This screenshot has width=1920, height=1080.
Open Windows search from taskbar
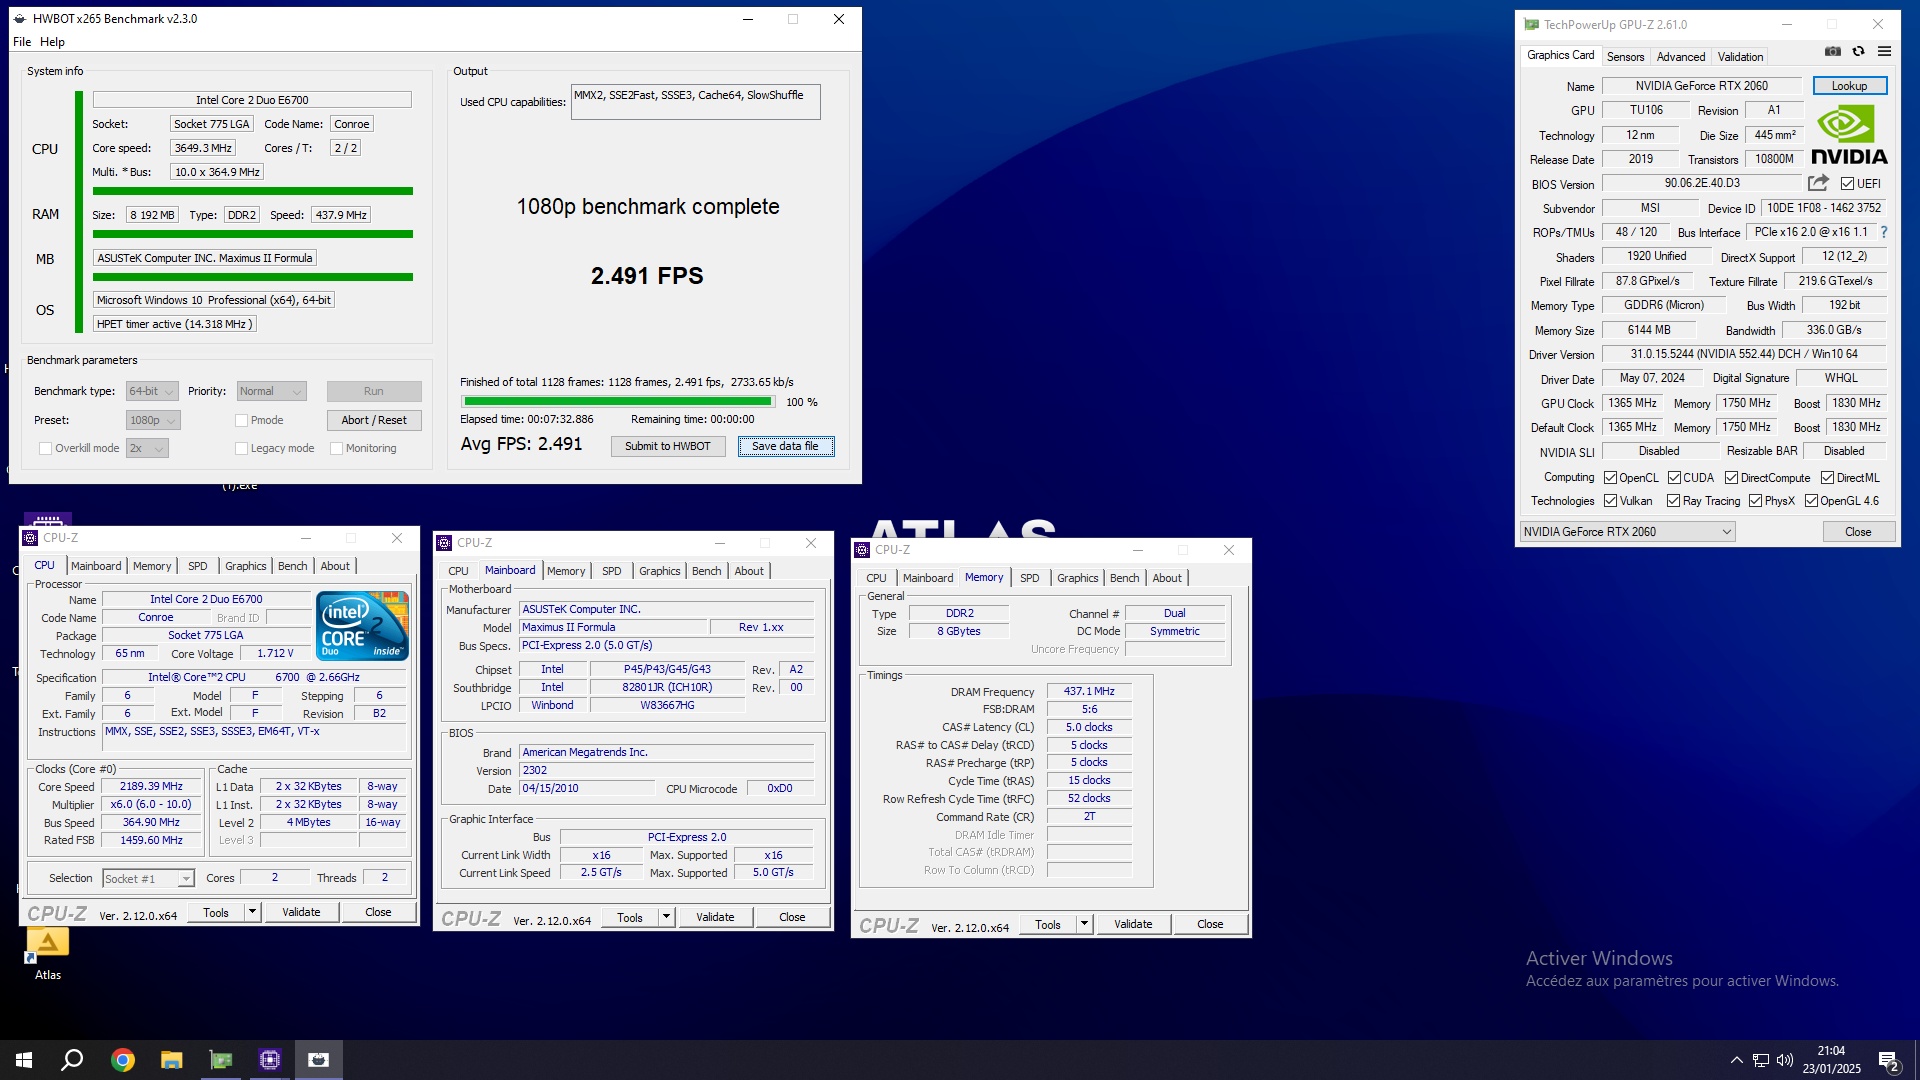point(72,1060)
